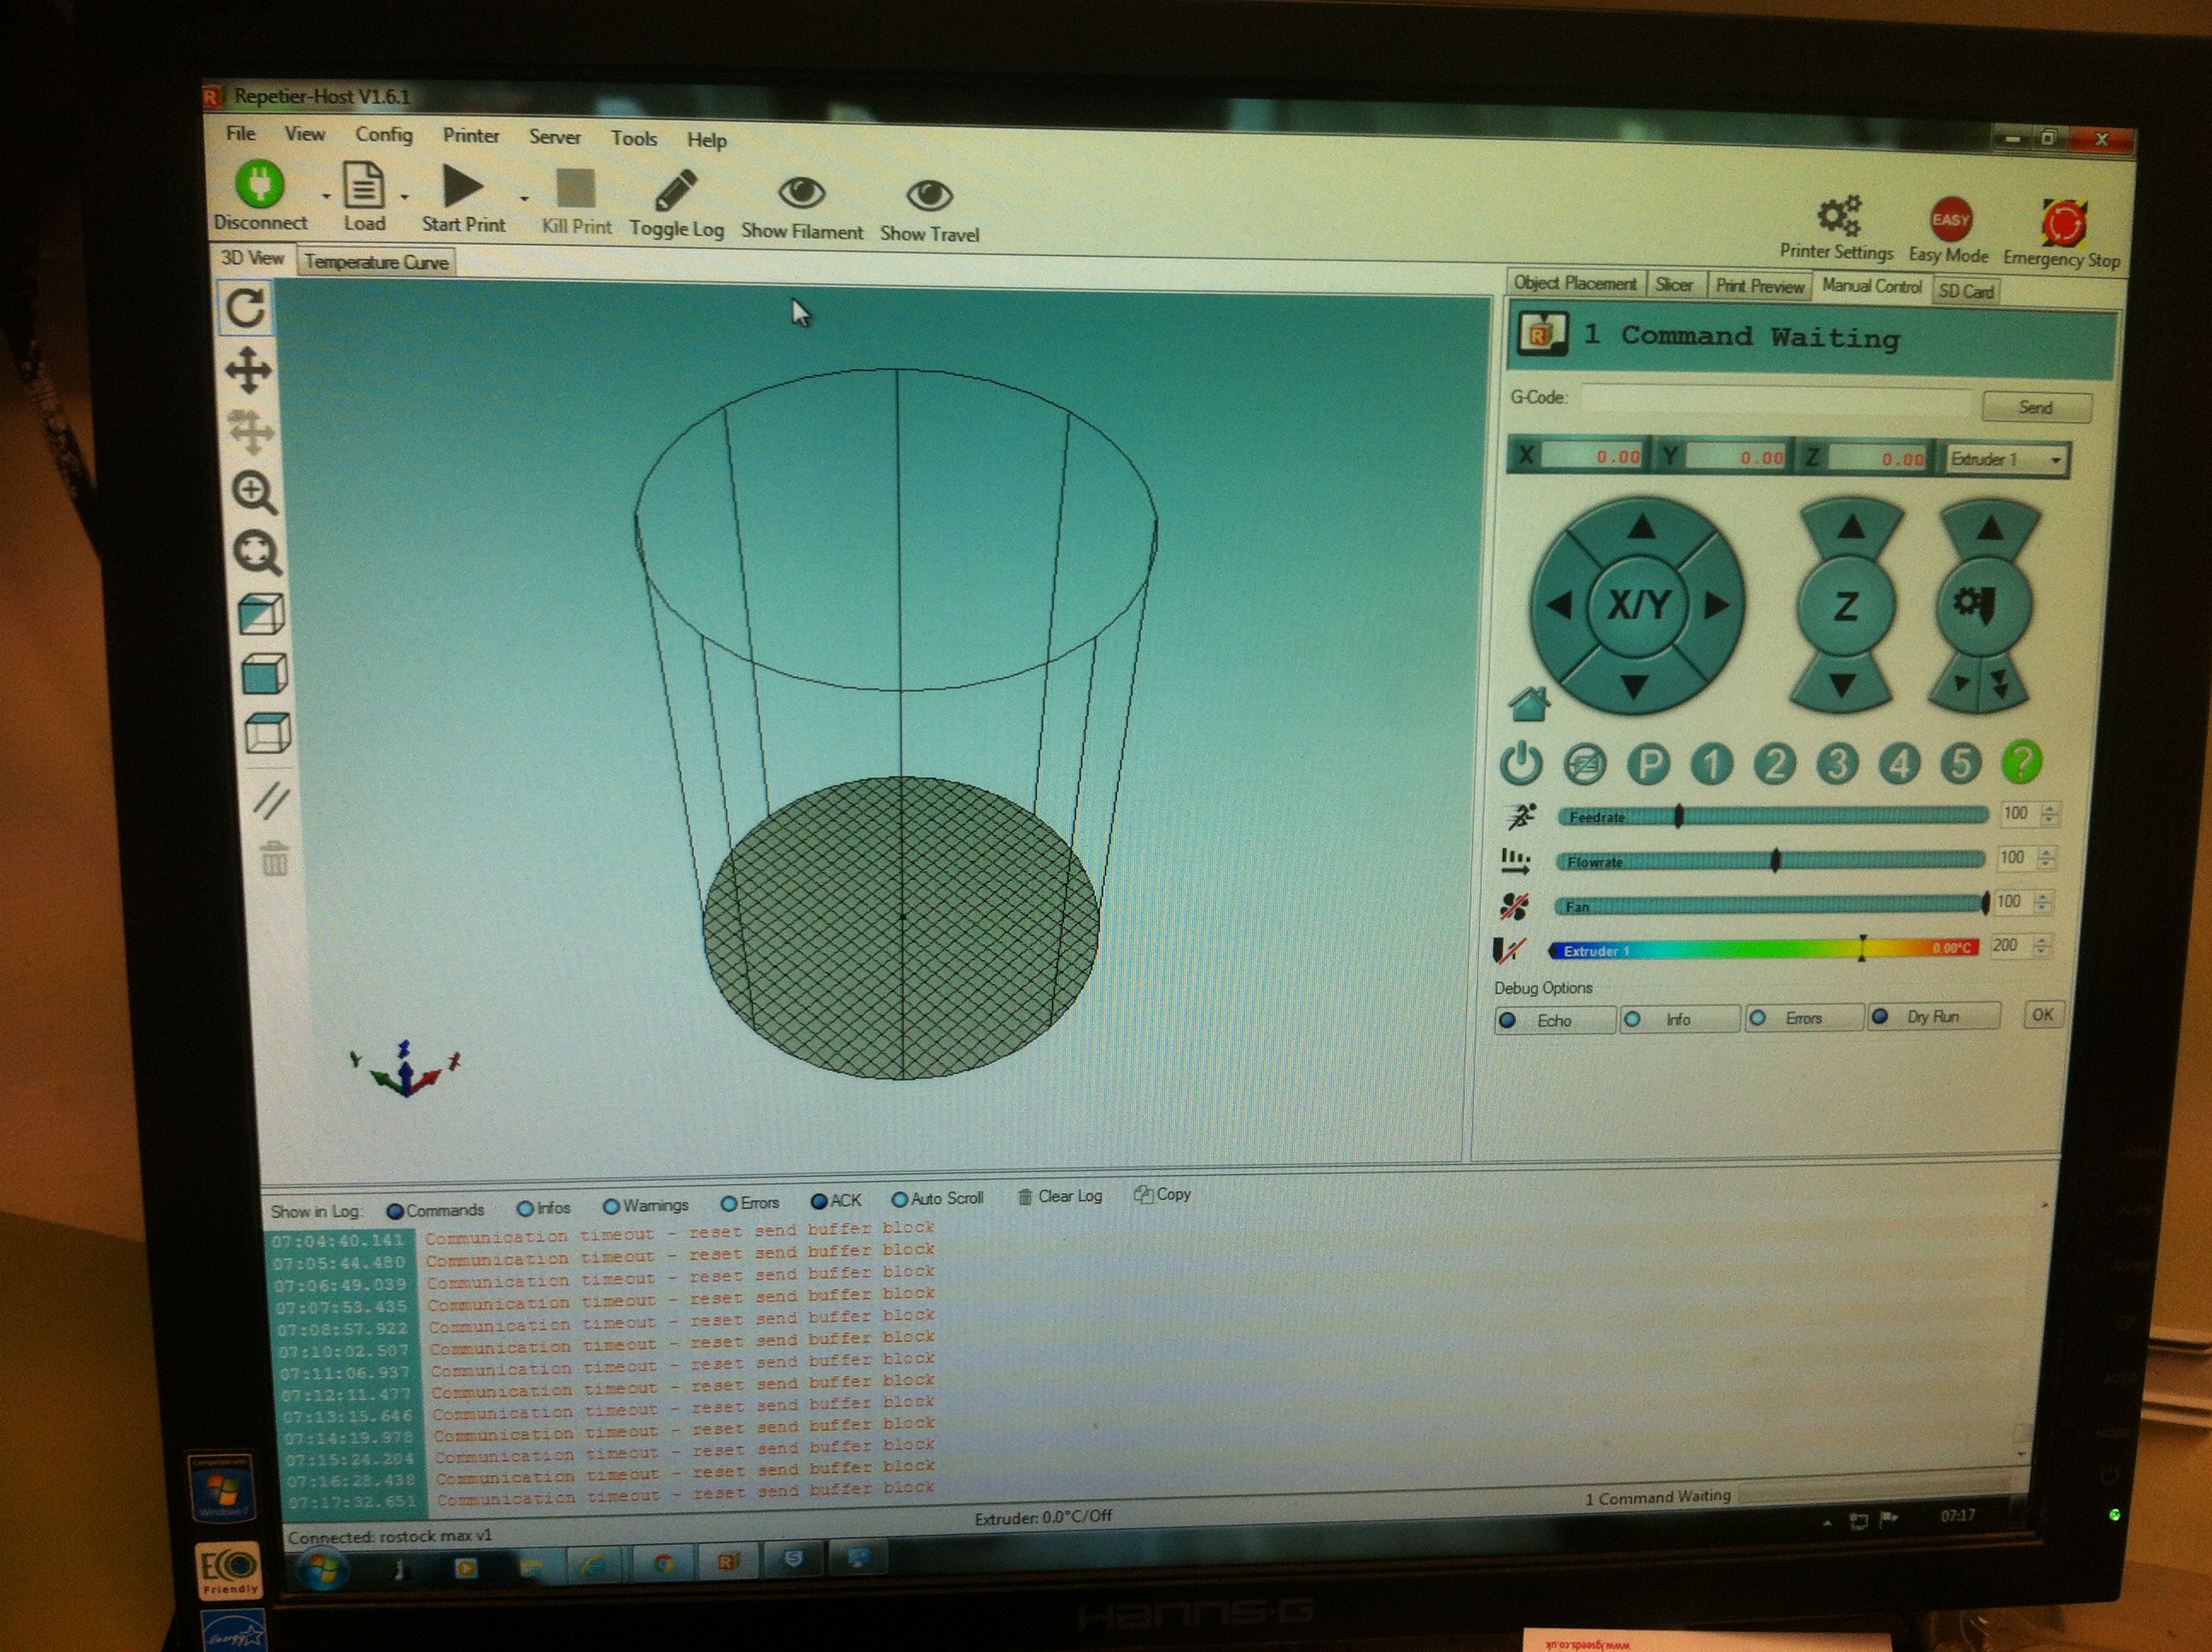Click the Kill Print stop icon
The height and width of the screenshot is (1652, 2212).
(x=576, y=189)
